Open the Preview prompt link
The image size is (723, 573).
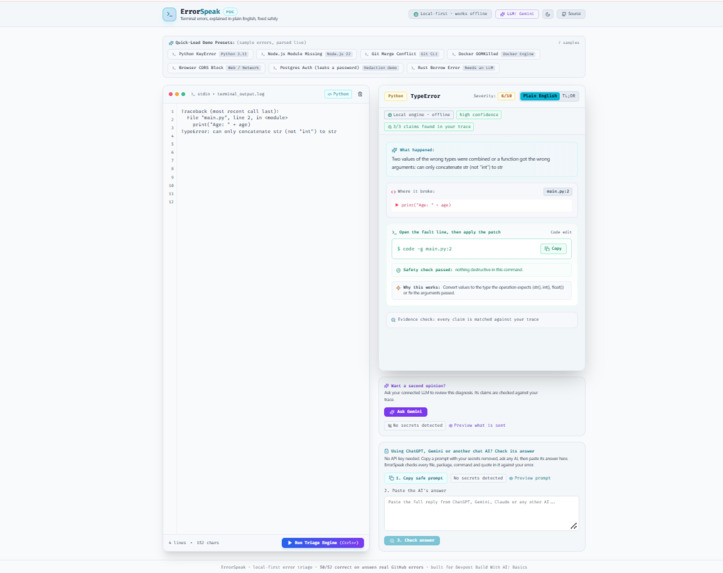530,478
